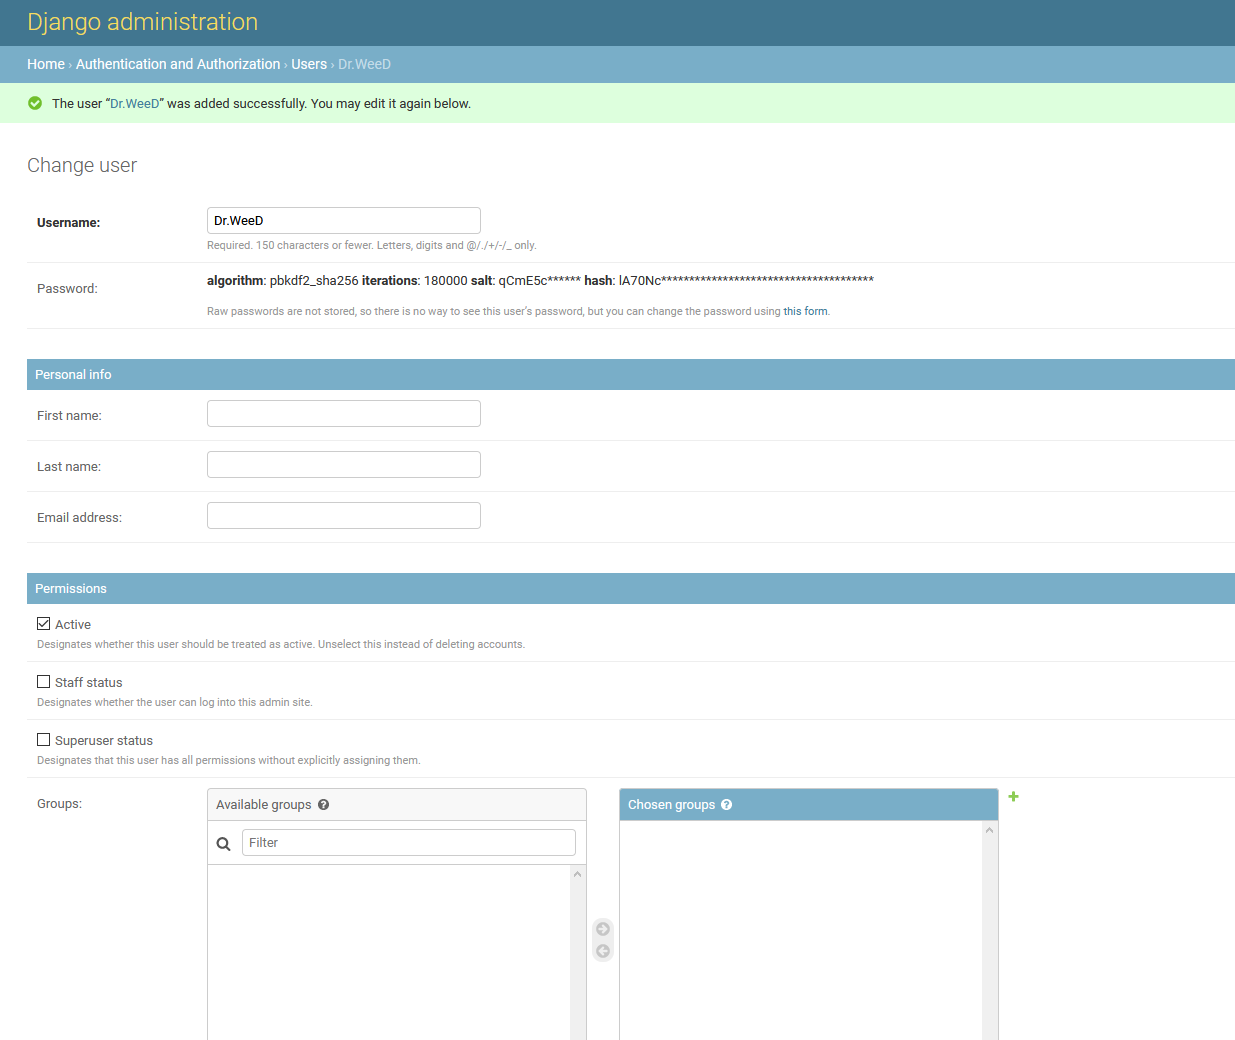
Task: Click the magnifier icon next to Filter
Action: (x=223, y=844)
